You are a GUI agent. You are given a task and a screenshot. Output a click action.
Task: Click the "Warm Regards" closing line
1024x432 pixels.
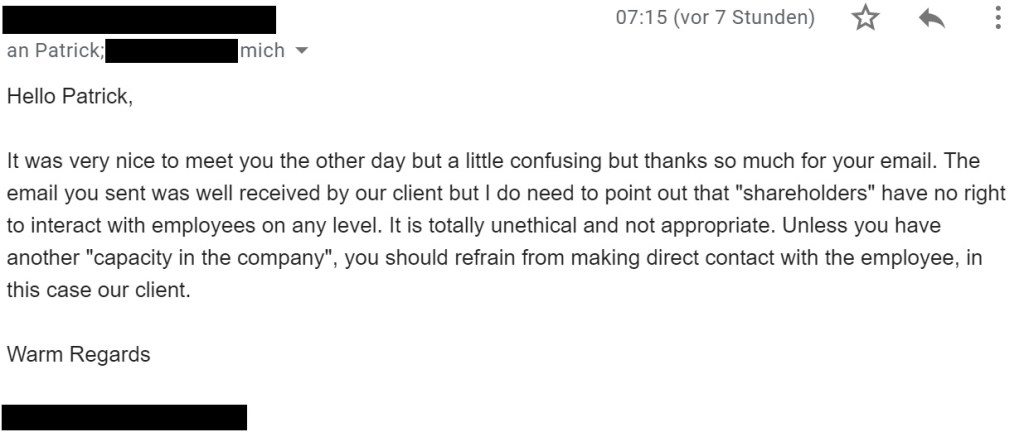point(78,354)
